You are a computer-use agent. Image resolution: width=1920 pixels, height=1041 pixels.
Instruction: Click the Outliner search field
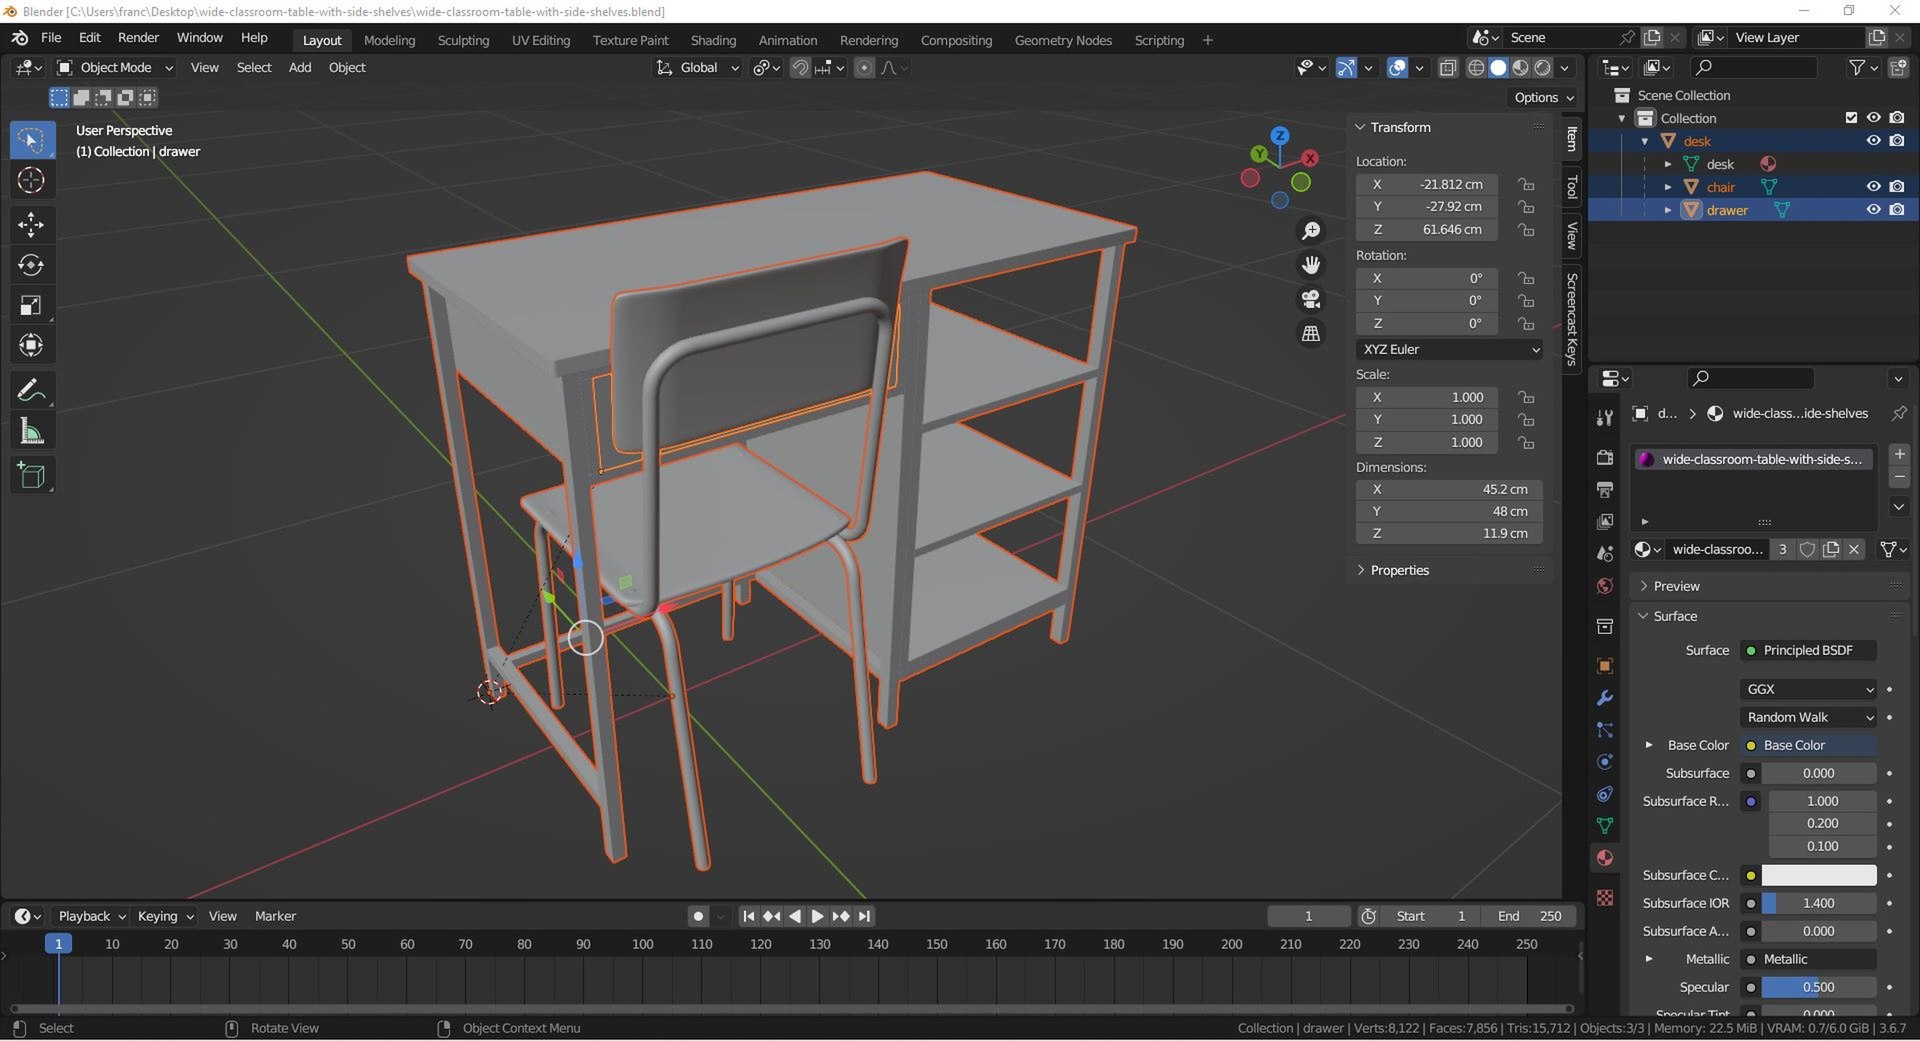[x=1753, y=67]
